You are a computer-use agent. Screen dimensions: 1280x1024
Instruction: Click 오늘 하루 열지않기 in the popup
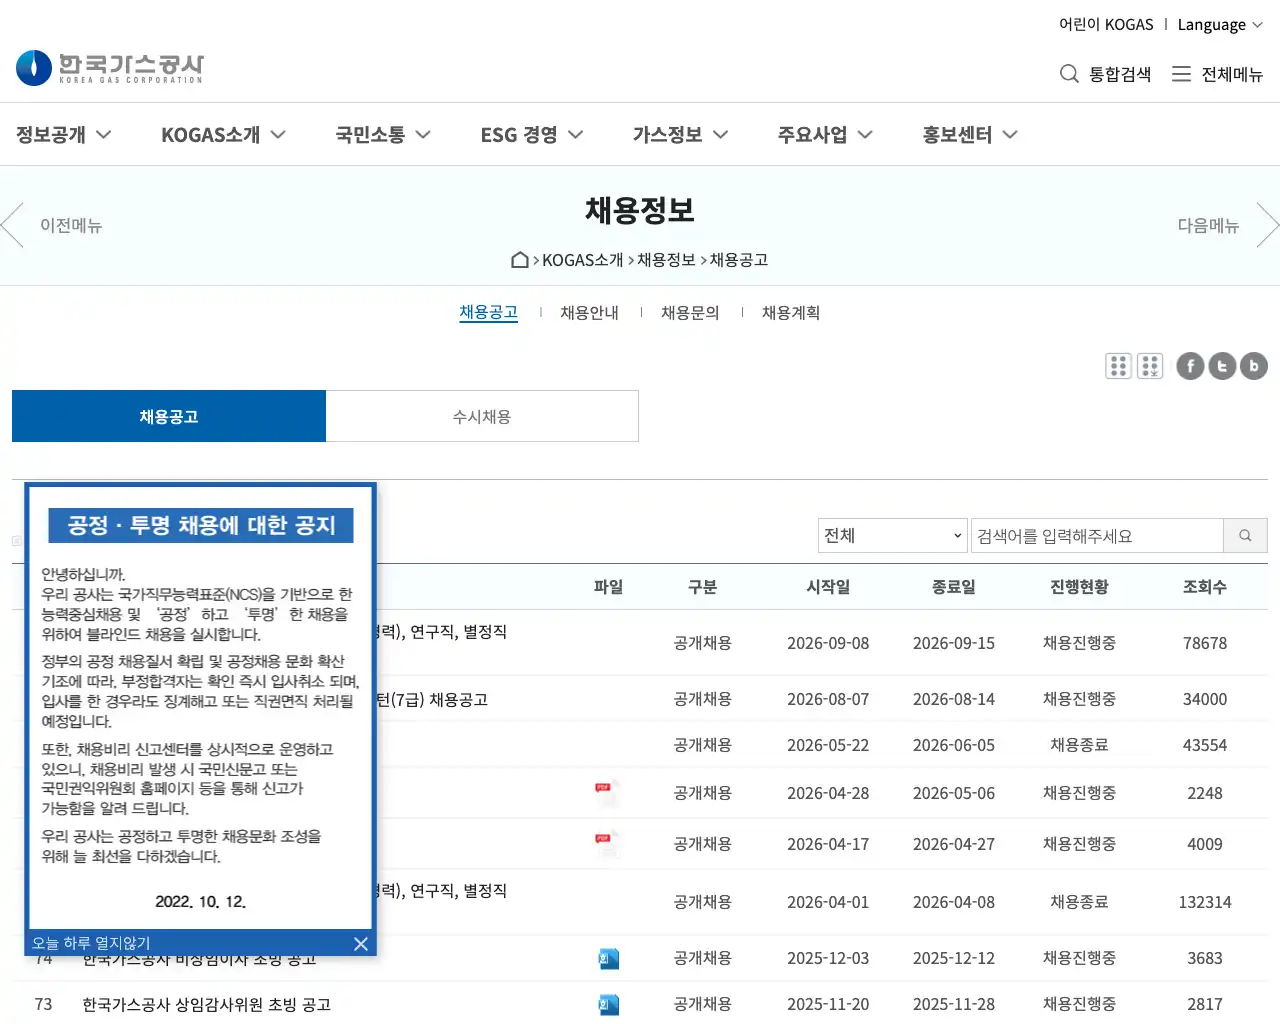click(91, 943)
